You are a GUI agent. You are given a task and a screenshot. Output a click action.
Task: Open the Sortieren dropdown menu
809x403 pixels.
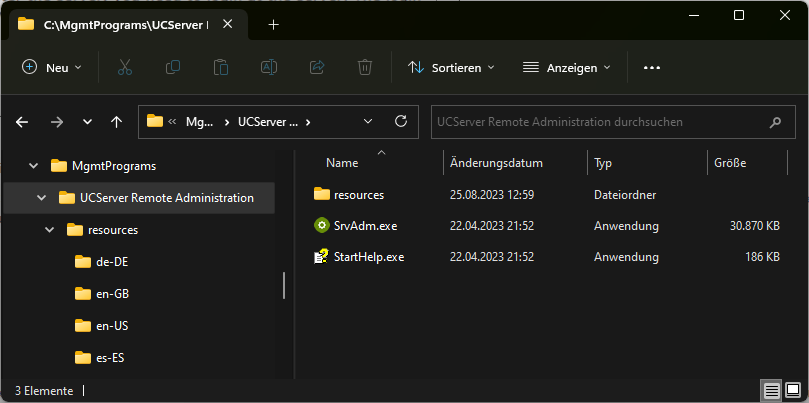tap(451, 68)
